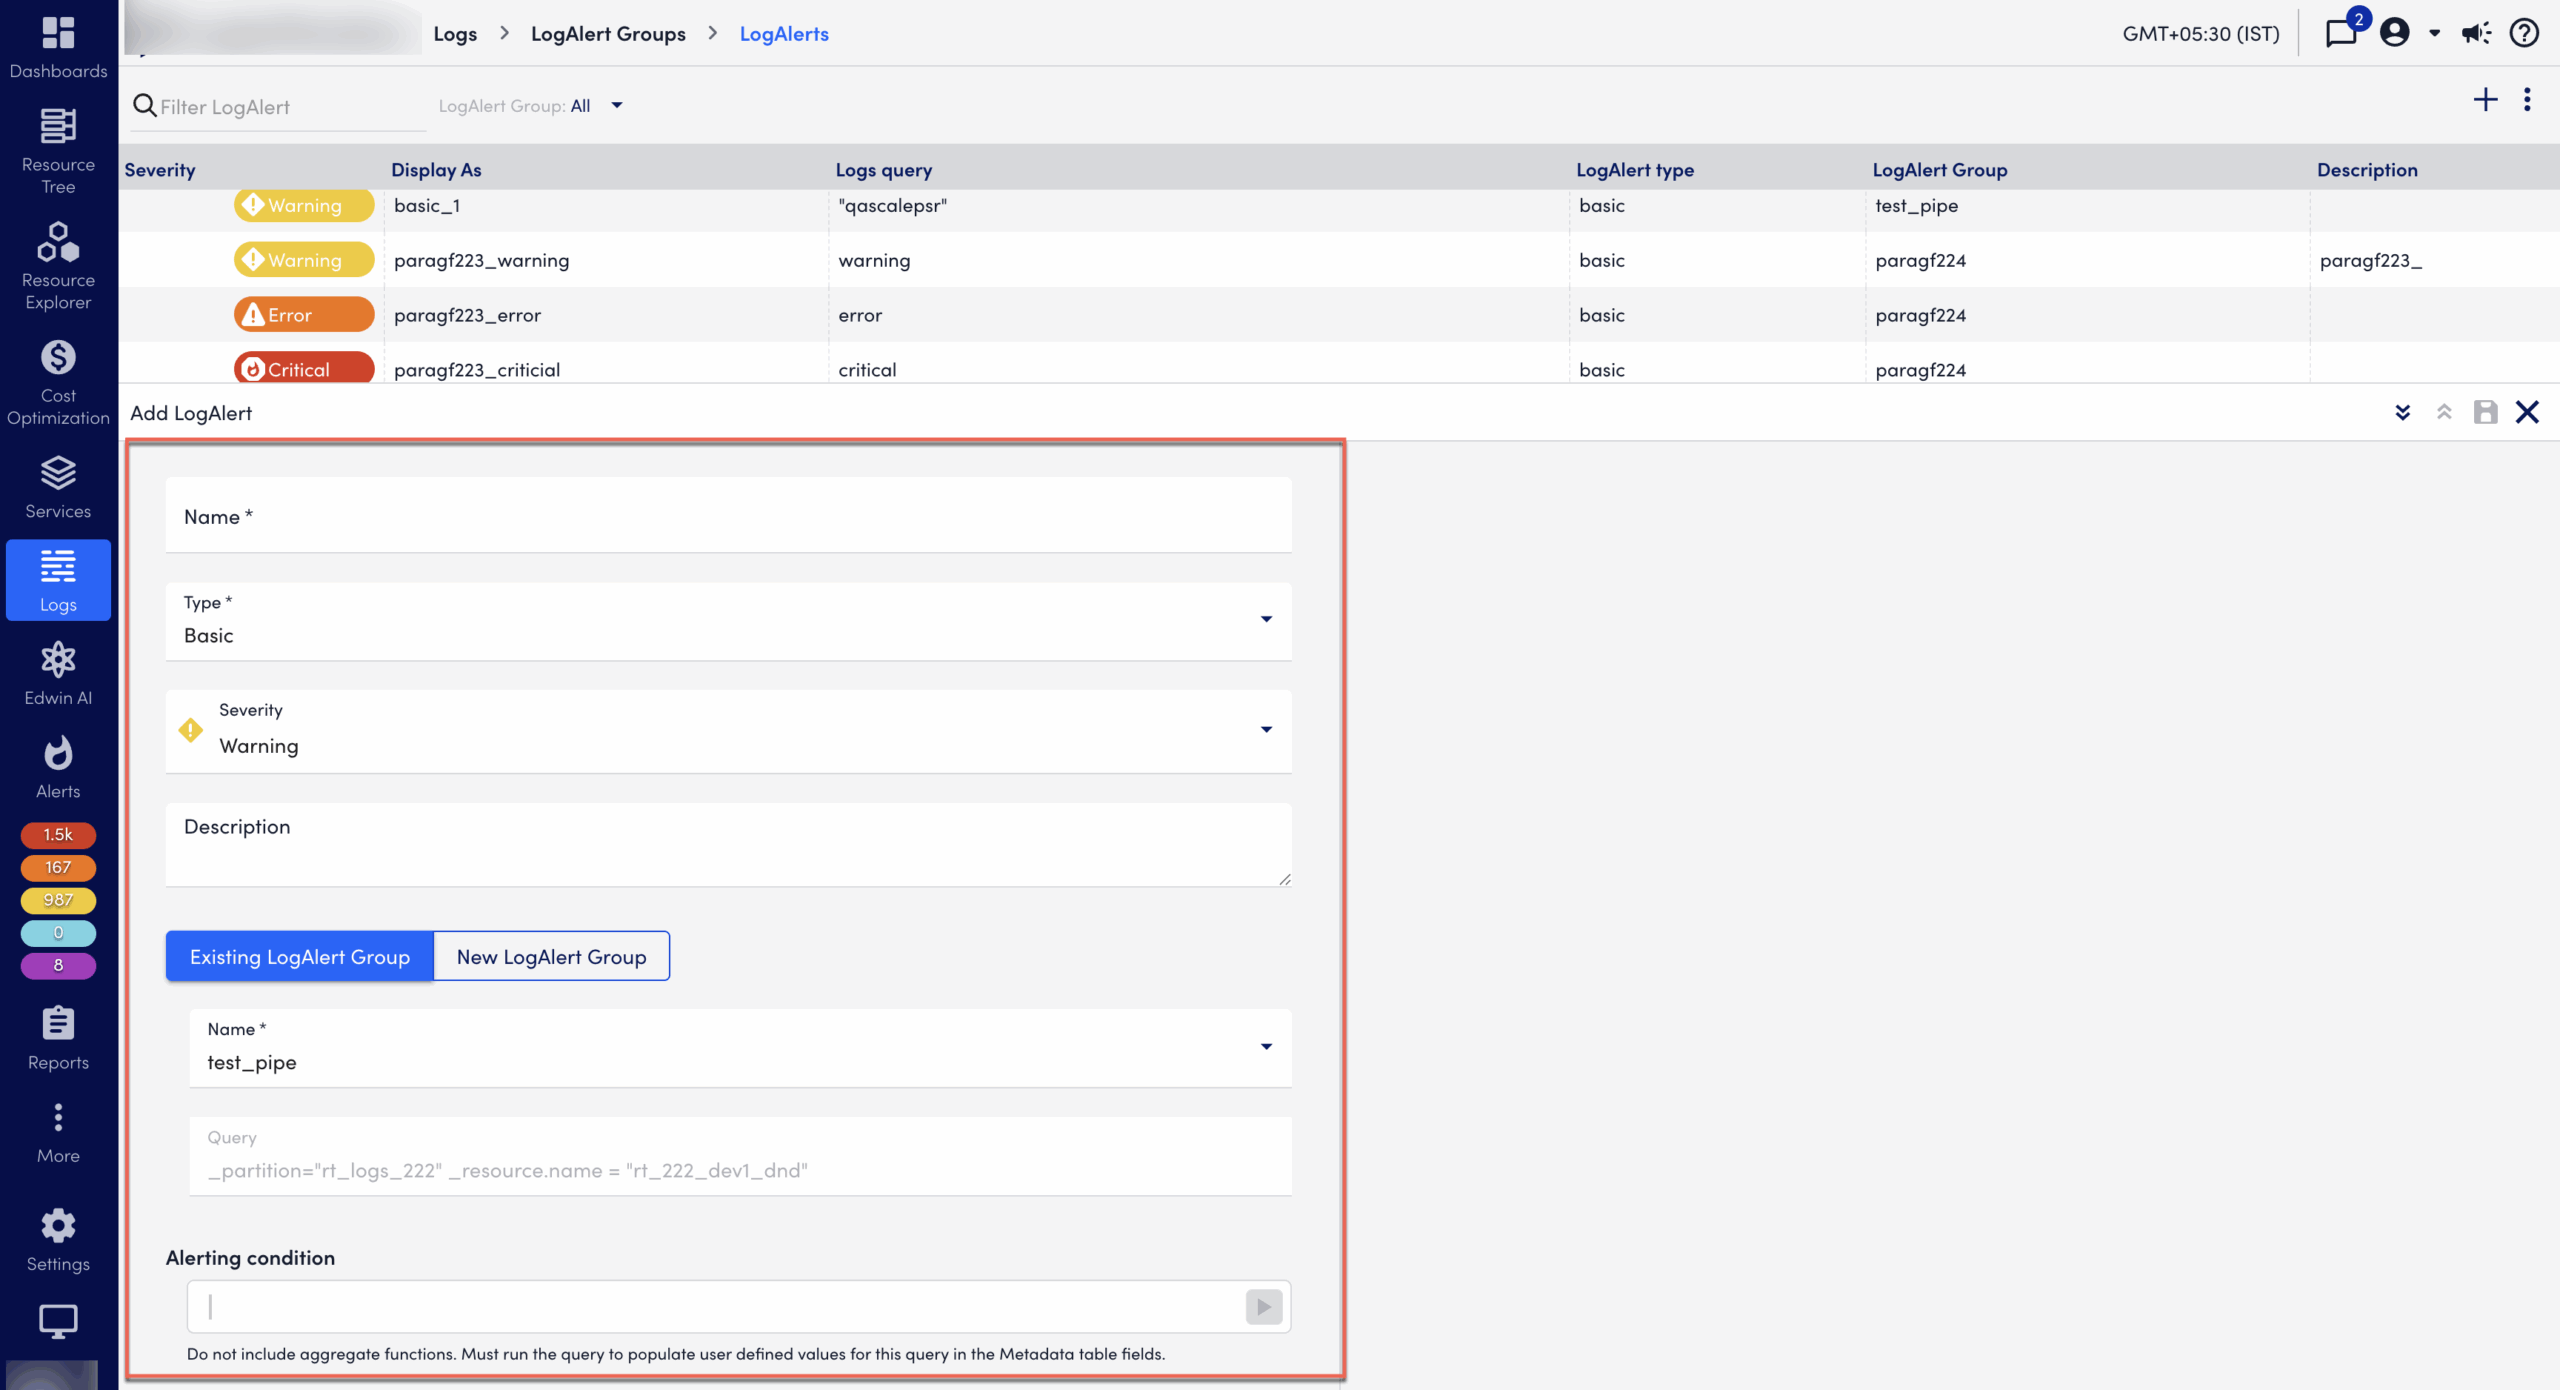Viewport: 2560px width, 1390px height.
Task: Open Cost Optimization
Action: pos(57,380)
